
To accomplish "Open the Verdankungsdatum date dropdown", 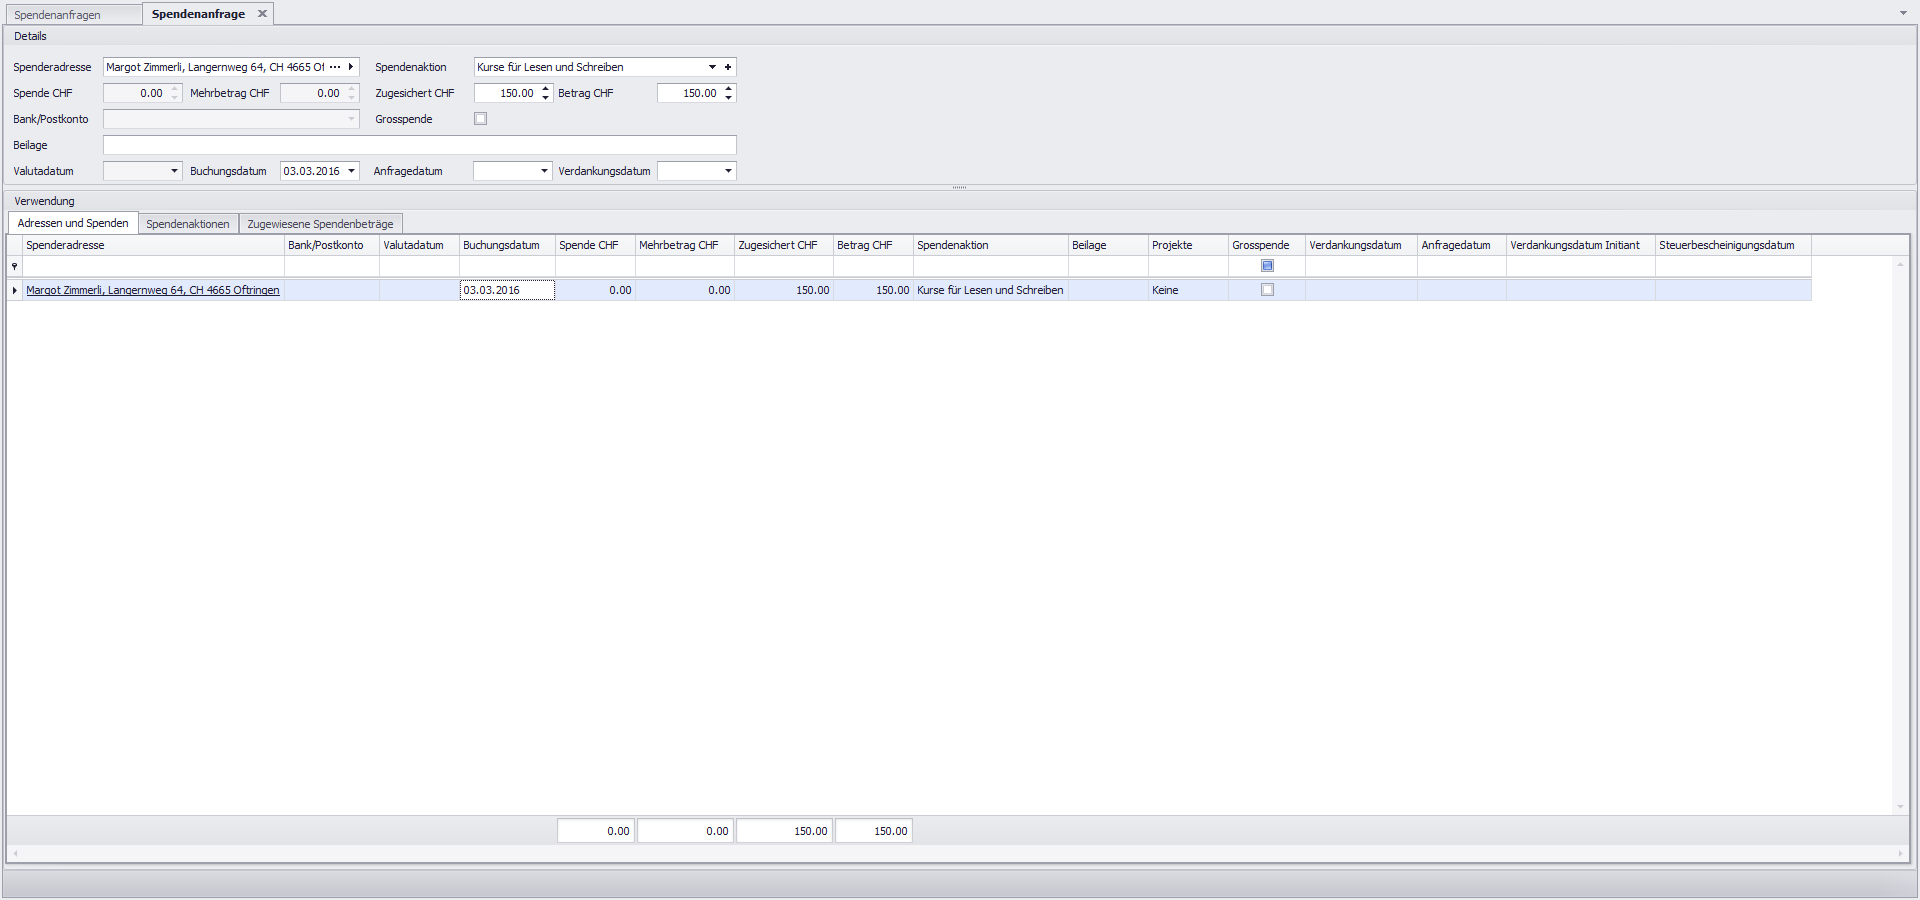I will click(728, 171).
